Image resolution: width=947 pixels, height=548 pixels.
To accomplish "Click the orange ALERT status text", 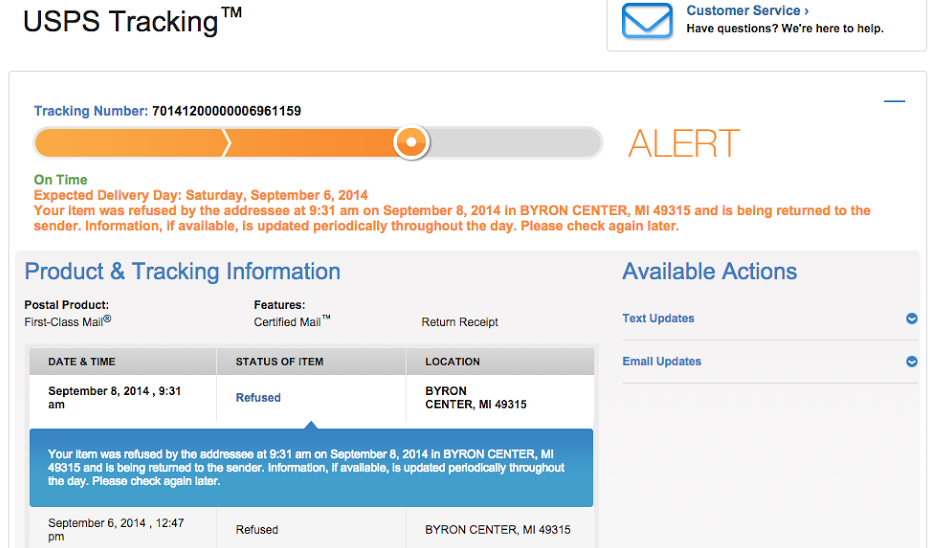I will tap(684, 144).
